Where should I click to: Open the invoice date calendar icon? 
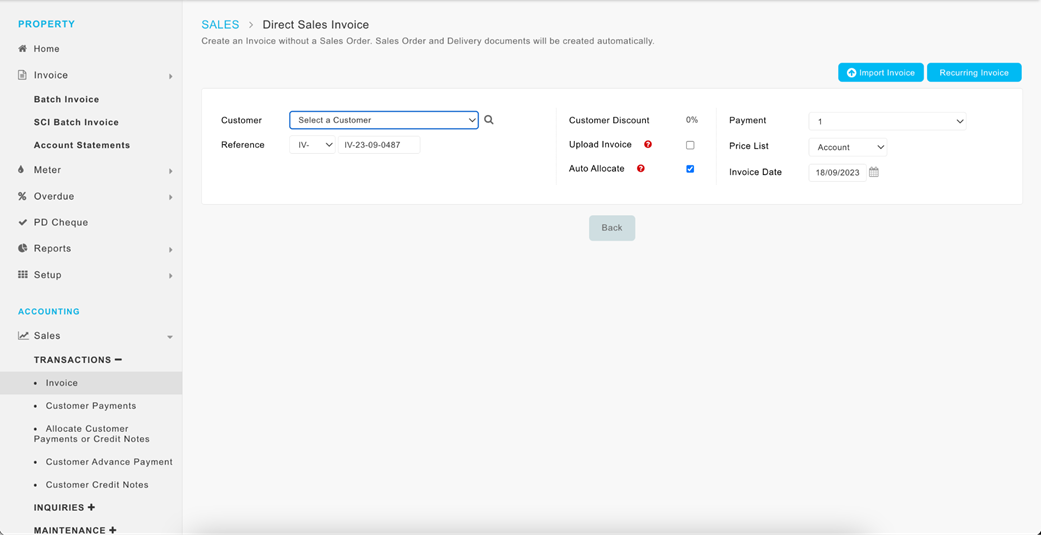(x=874, y=172)
